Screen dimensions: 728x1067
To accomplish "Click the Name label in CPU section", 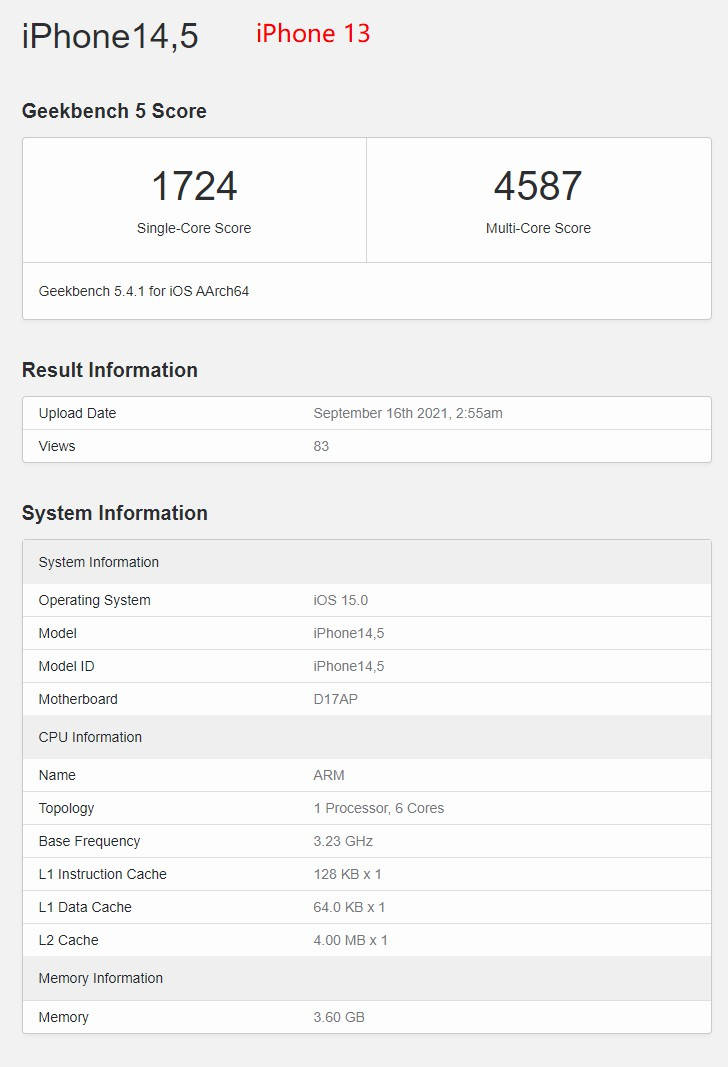I will click(x=57, y=775).
